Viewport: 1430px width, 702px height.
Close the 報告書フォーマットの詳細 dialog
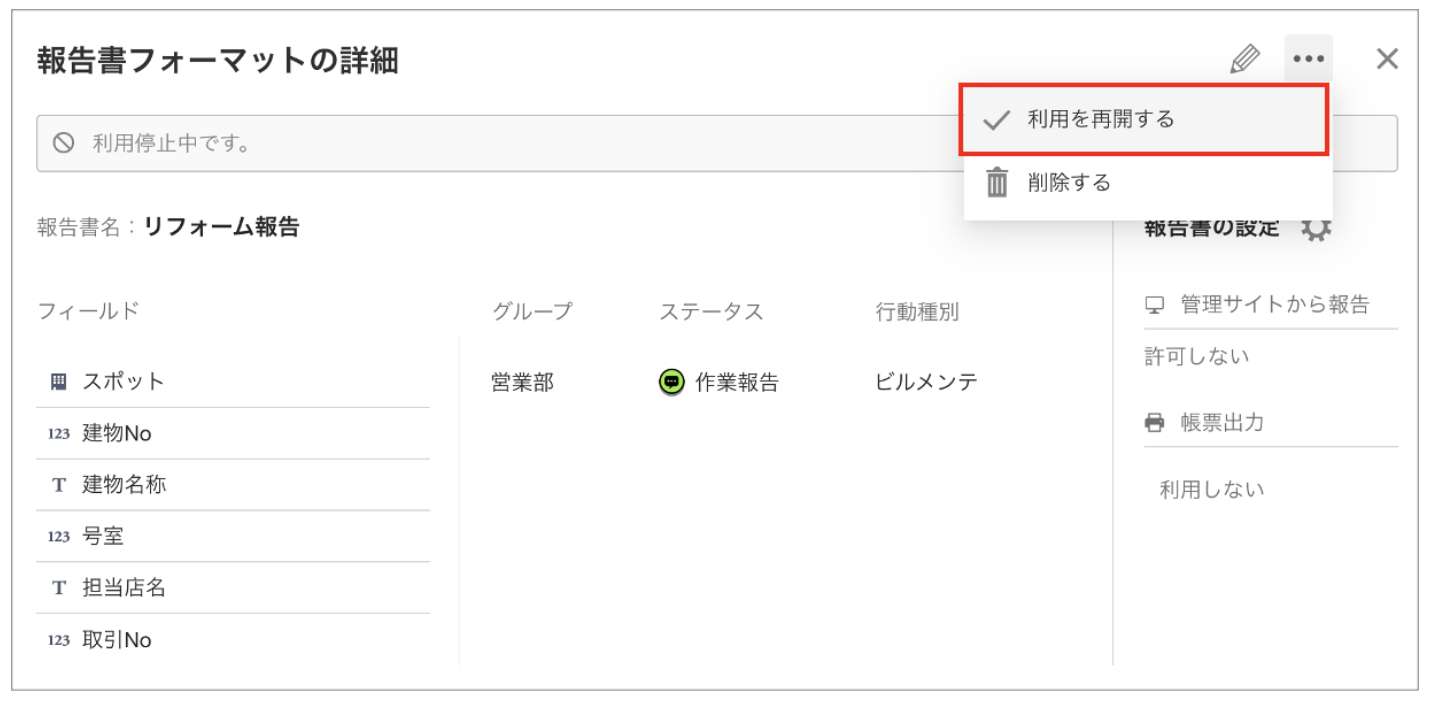click(x=1387, y=59)
